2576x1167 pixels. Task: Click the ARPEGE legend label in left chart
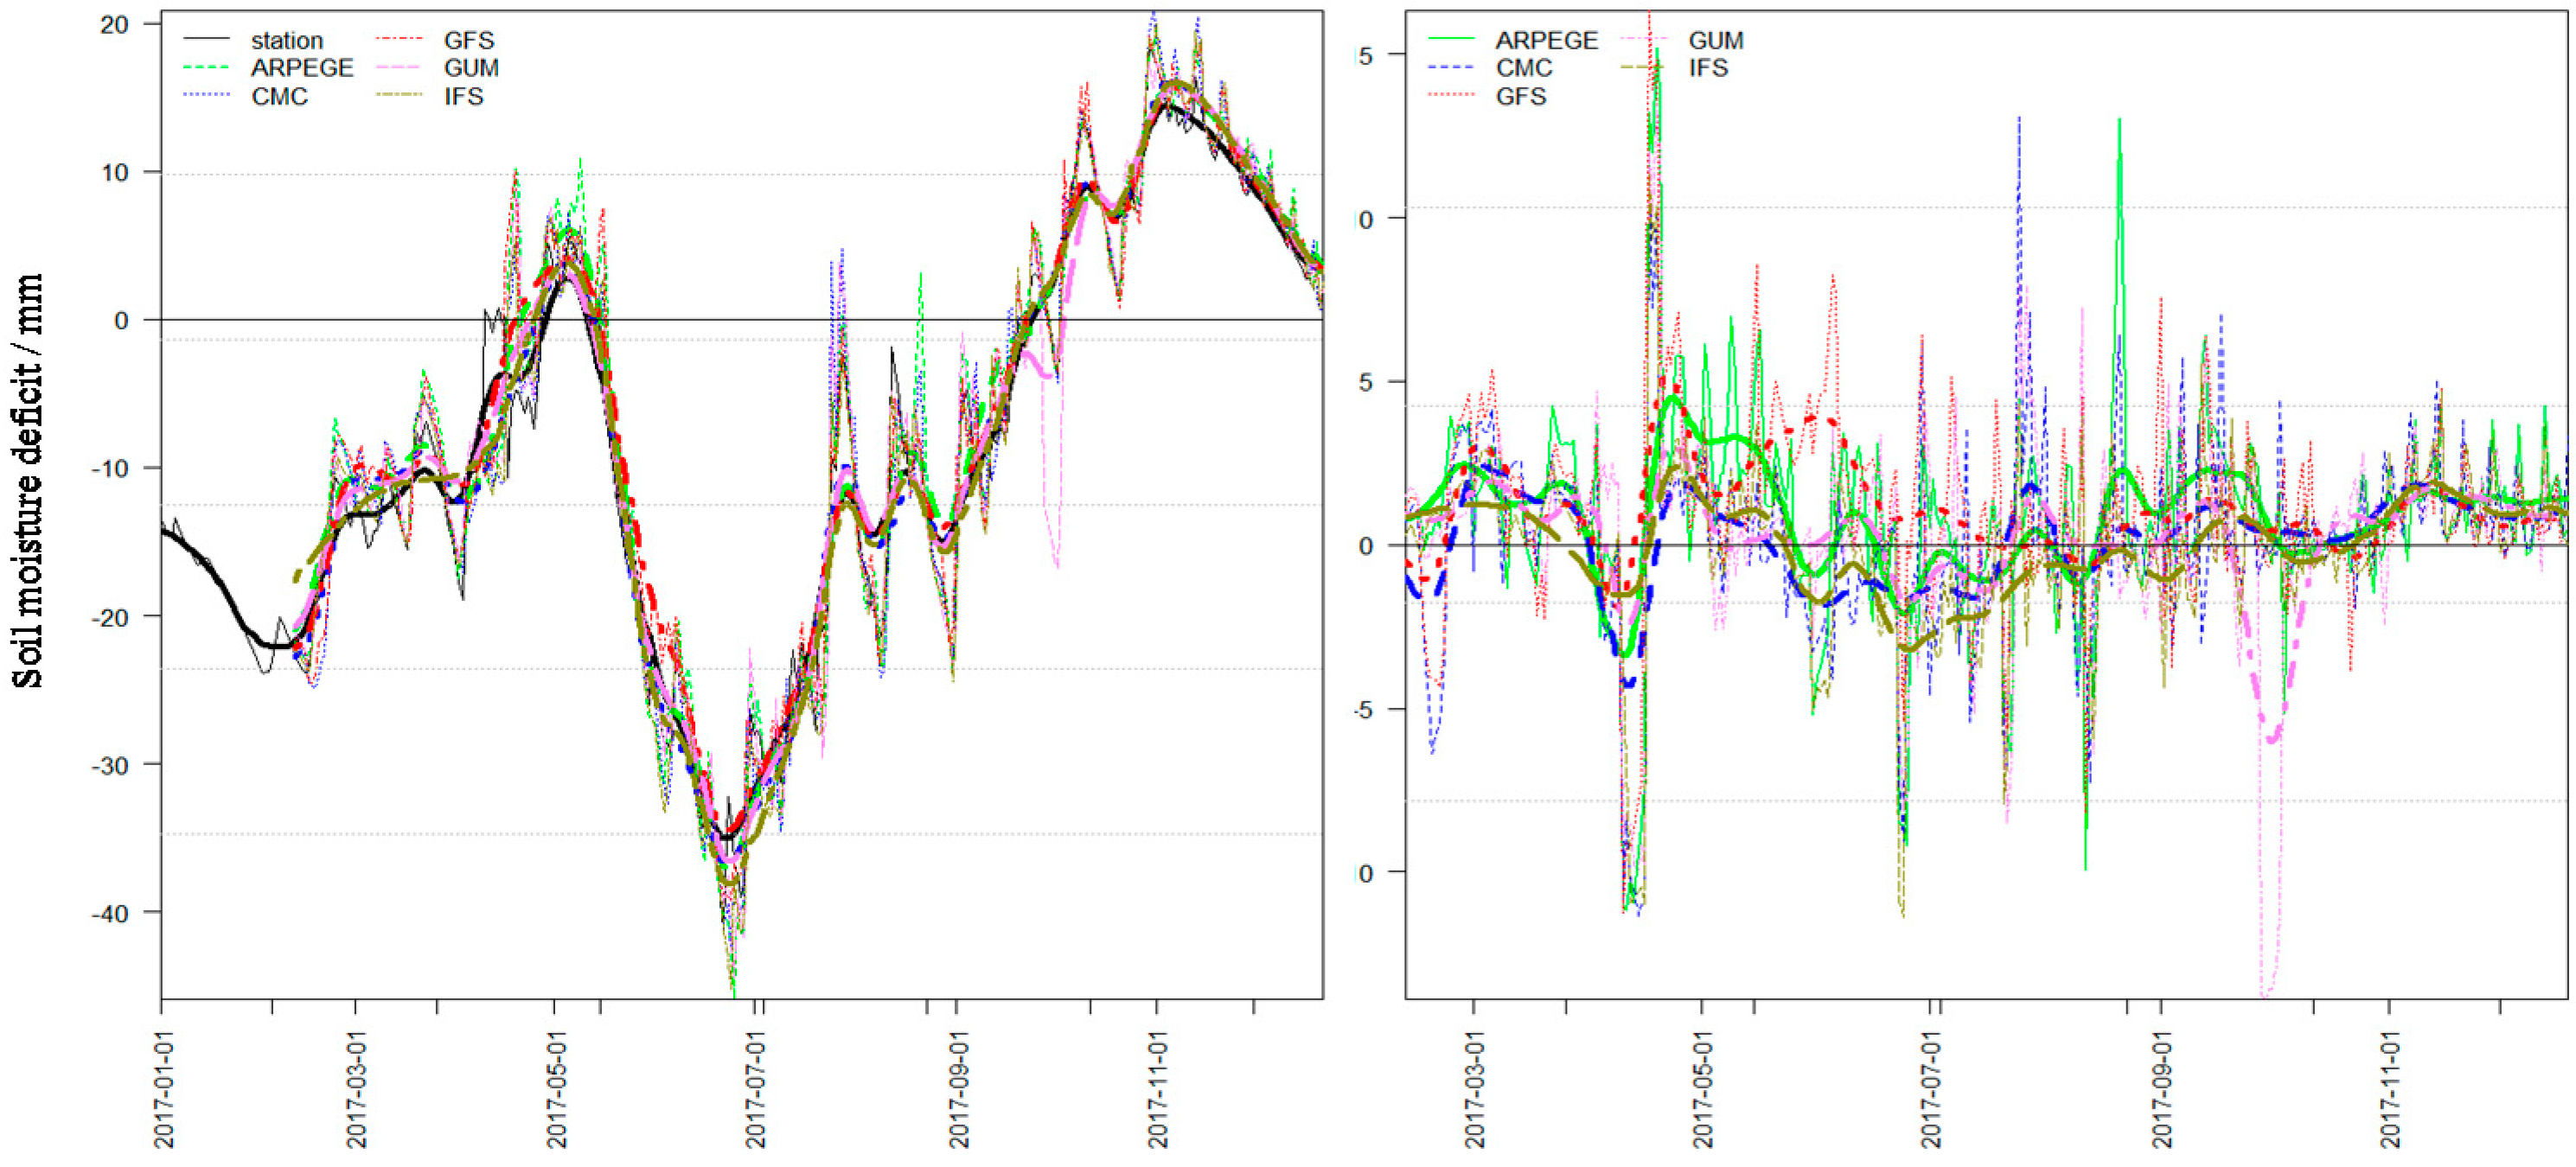[302, 68]
